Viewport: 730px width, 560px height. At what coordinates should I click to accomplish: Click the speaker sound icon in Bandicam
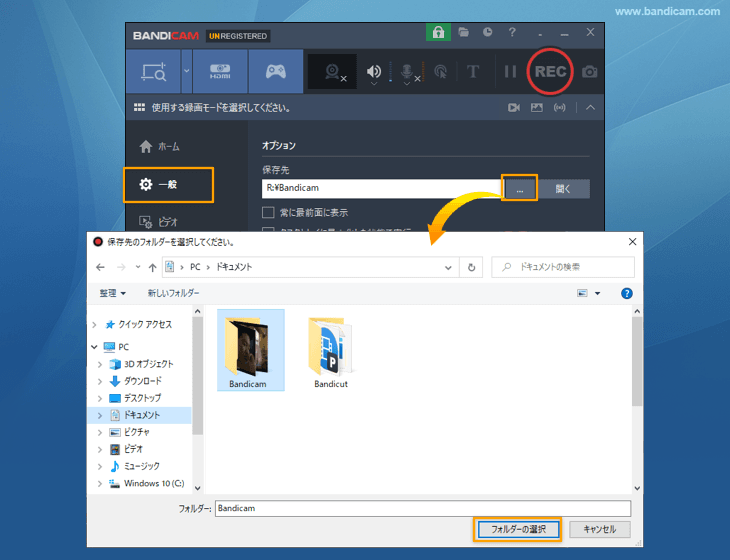[373, 72]
